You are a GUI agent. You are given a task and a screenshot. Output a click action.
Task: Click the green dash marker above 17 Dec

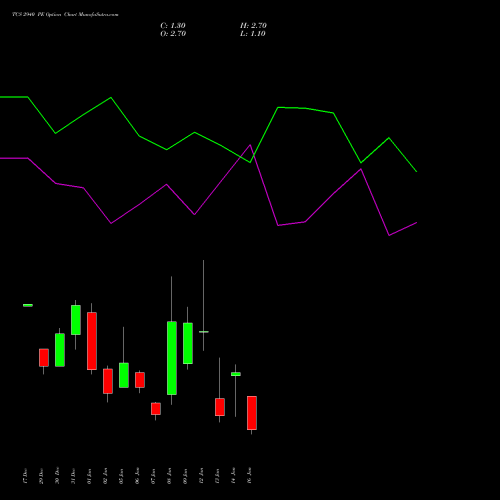point(28,305)
